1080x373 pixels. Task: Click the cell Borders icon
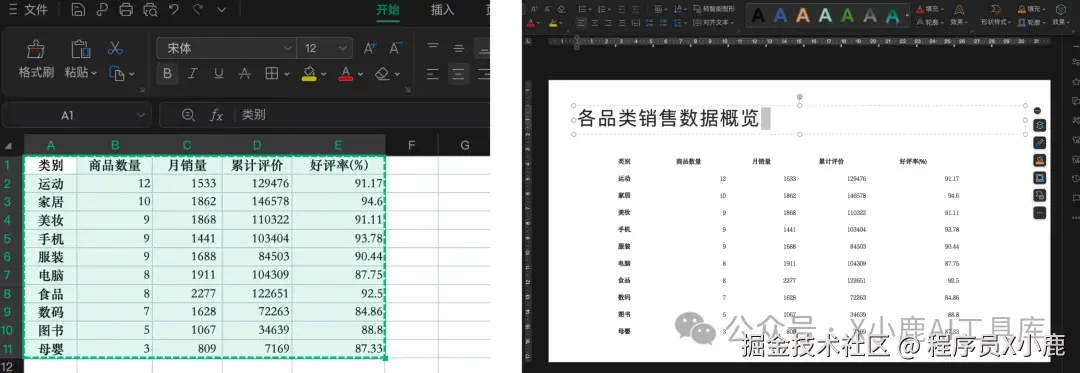click(271, 74)
